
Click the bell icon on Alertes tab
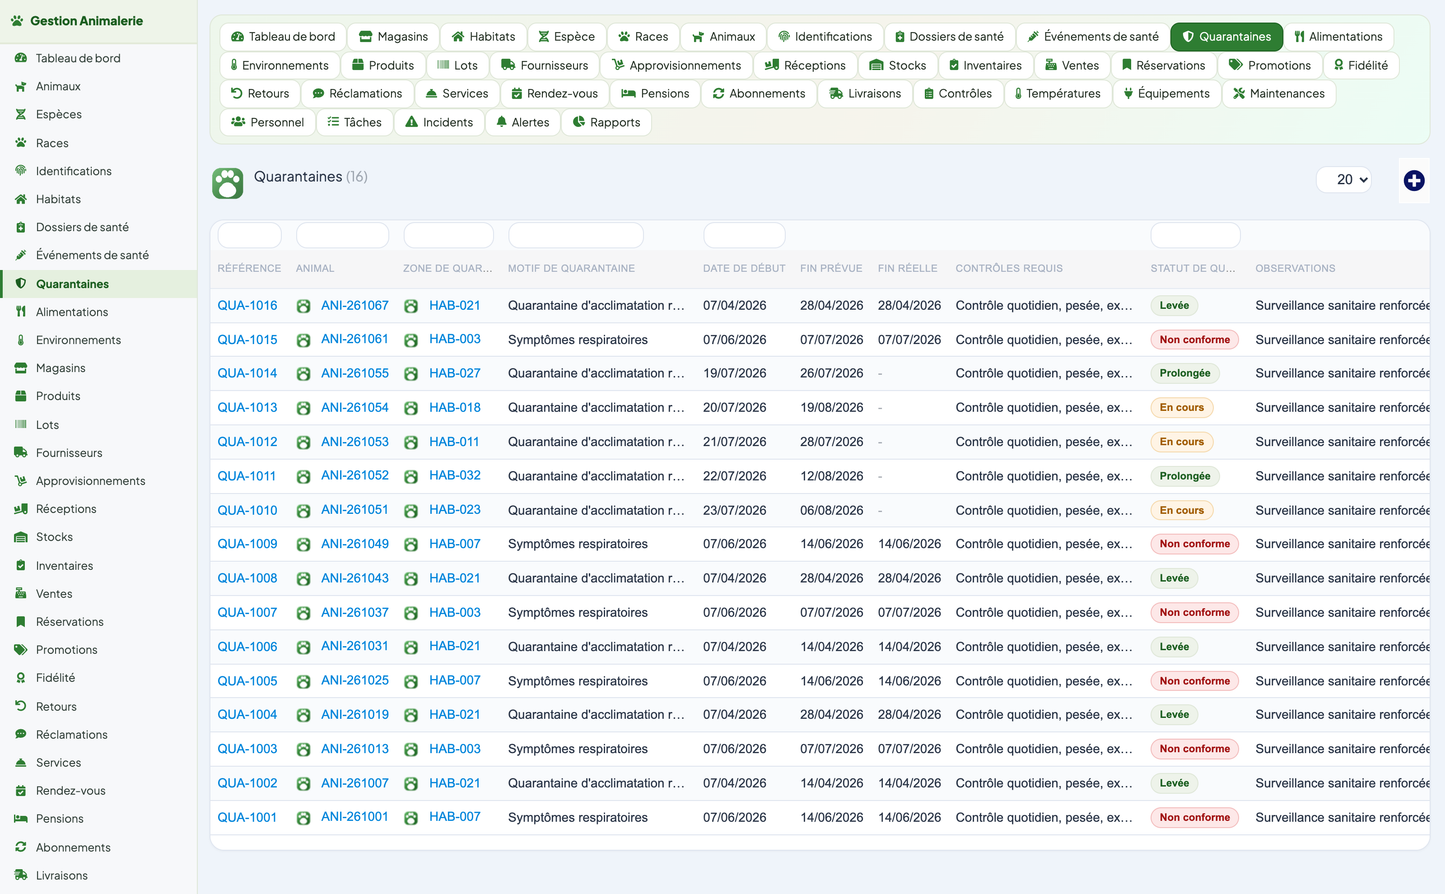click(x=502, y=122)
